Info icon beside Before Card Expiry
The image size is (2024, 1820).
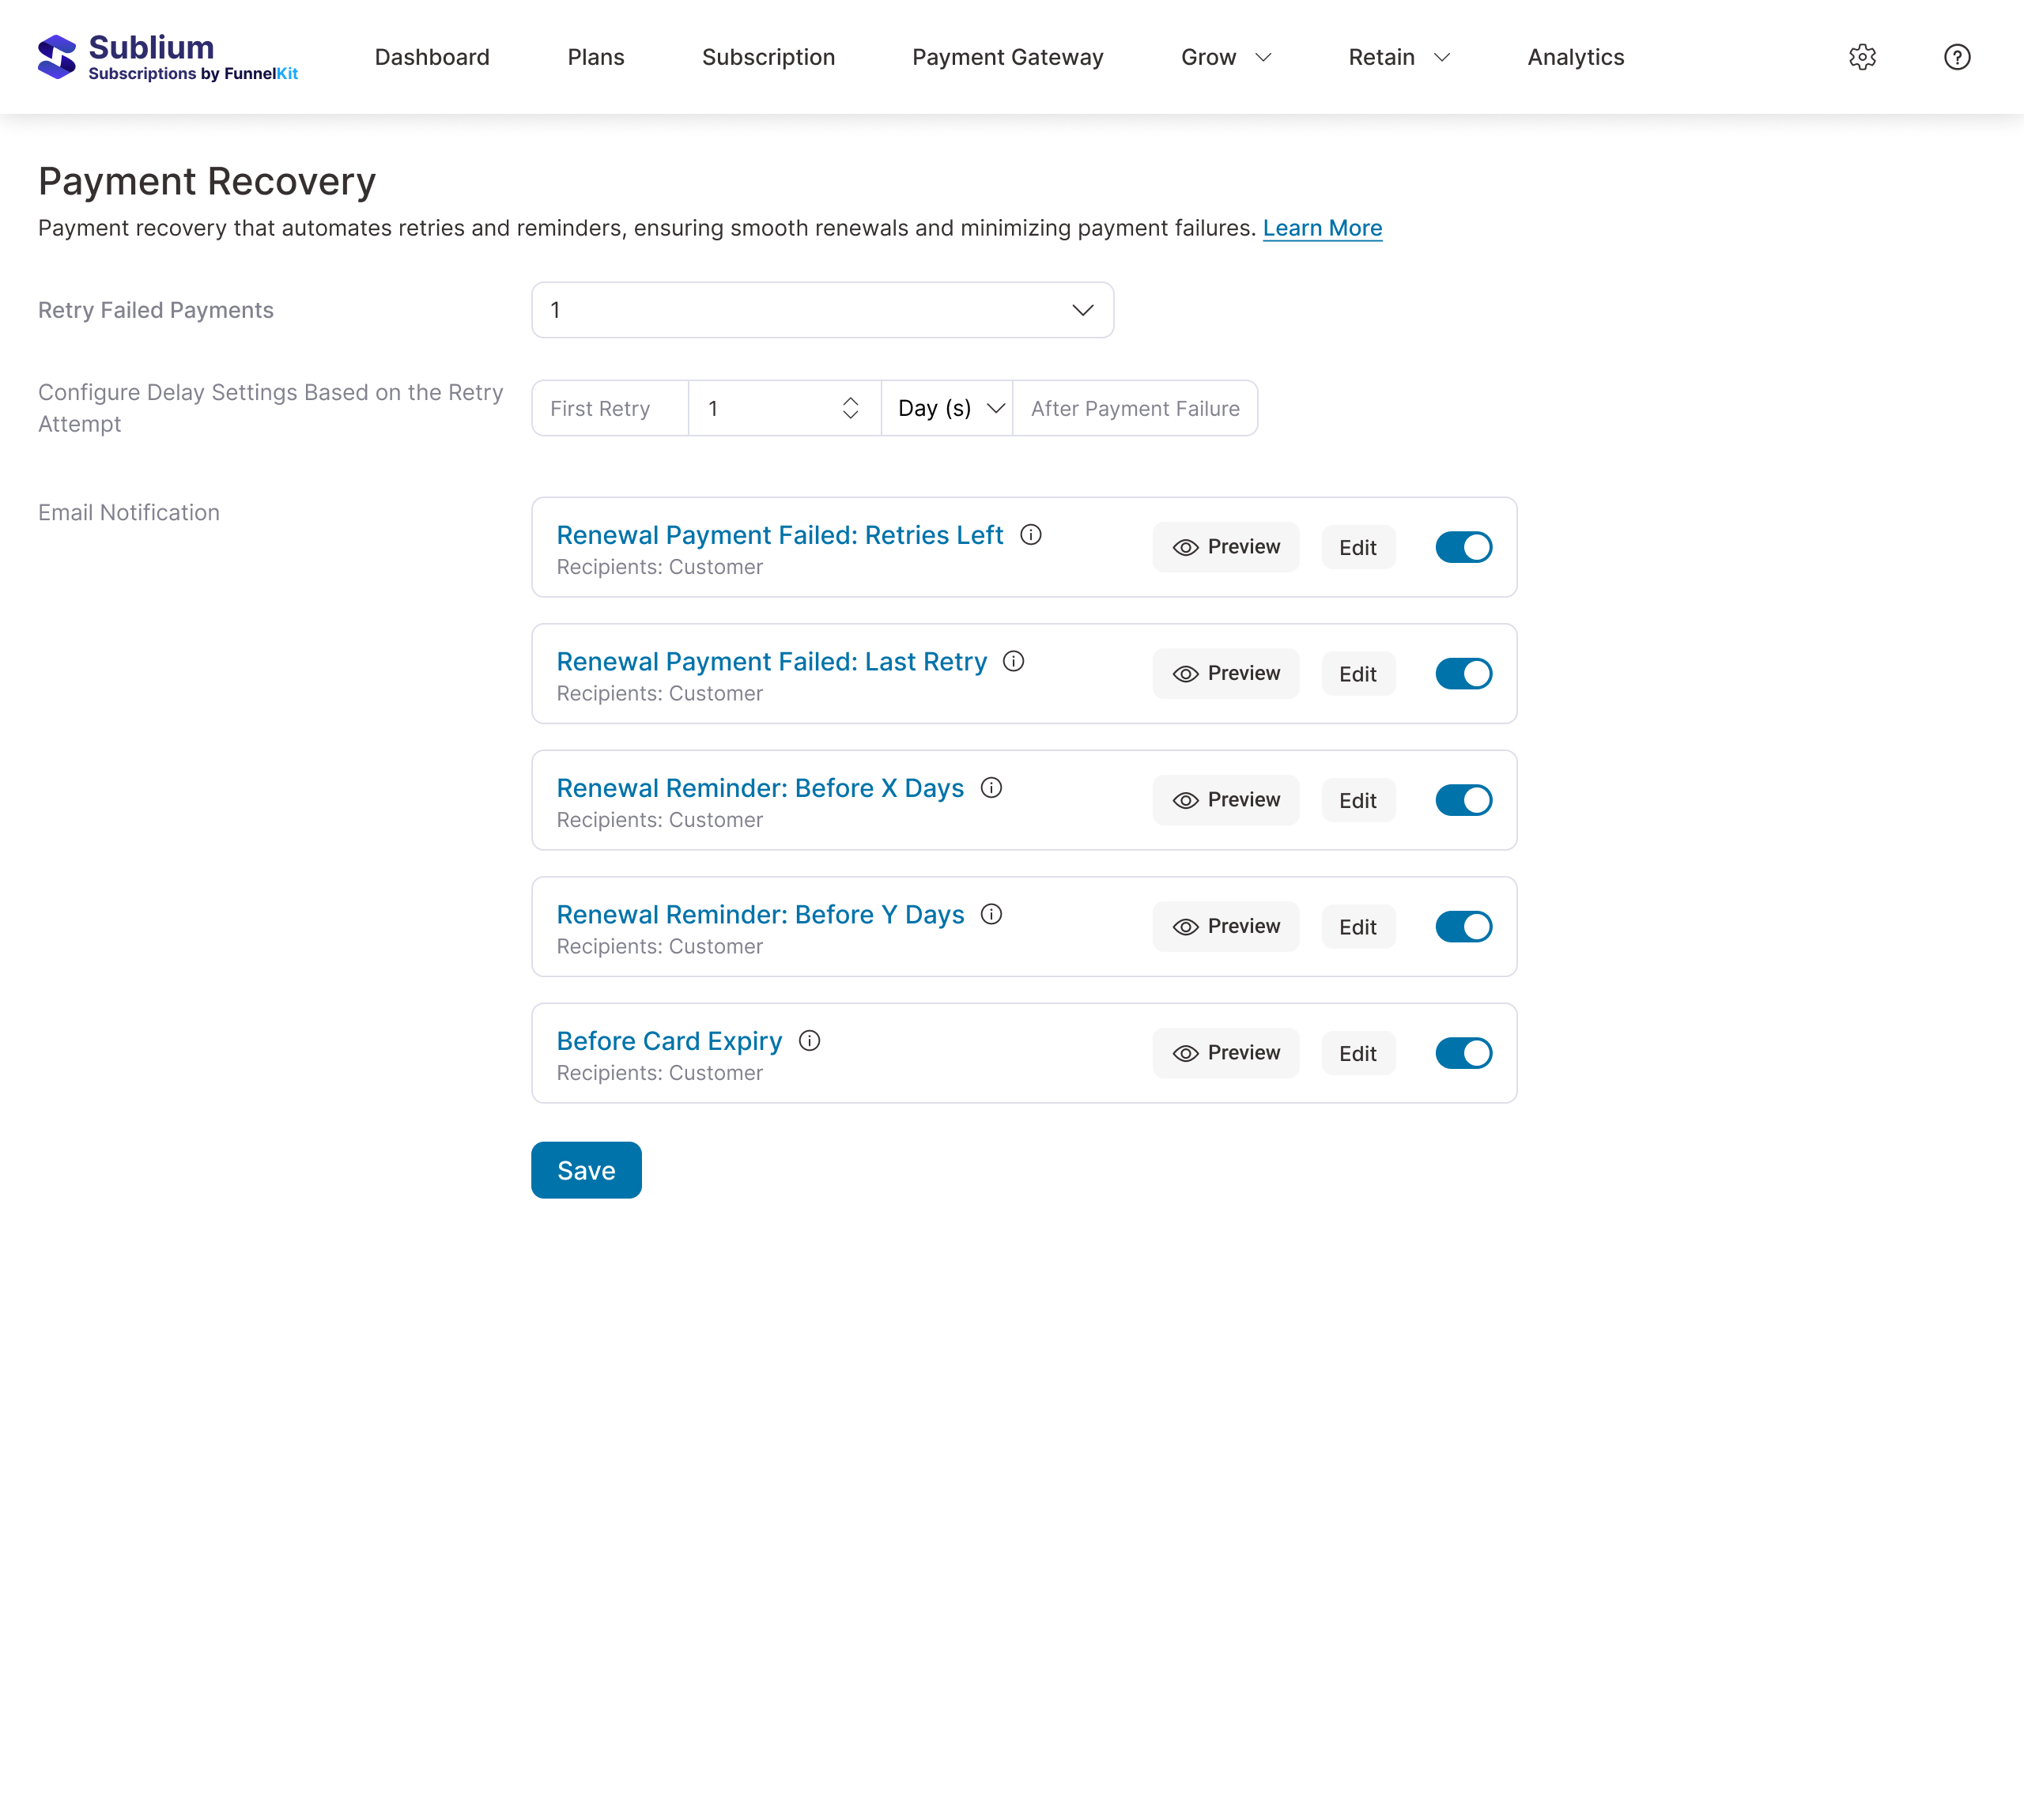pos(809,1041)
